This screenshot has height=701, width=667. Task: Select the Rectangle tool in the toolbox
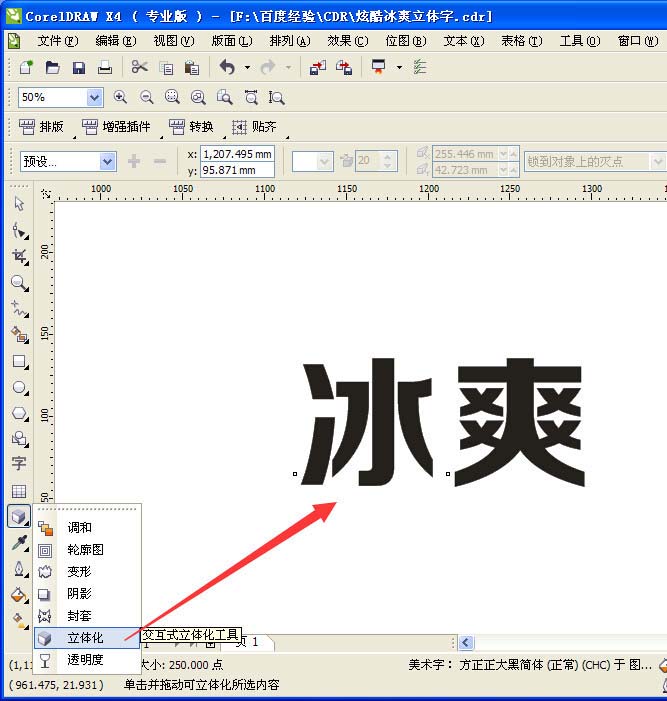pyautogui.click(x=20, y=361)
